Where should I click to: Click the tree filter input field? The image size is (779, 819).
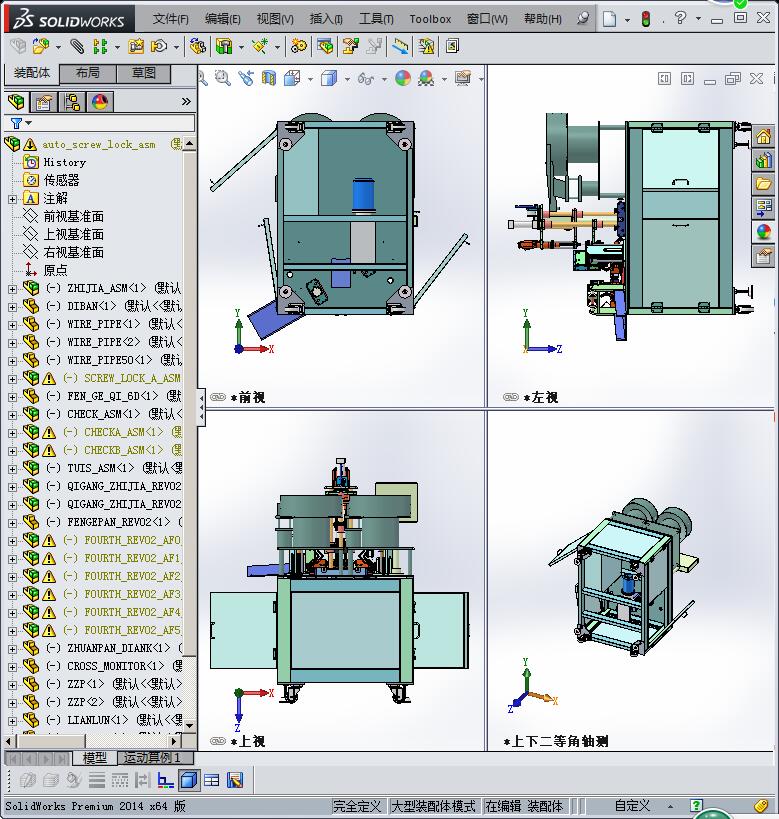pyautogui.click(x=114, y=123)
